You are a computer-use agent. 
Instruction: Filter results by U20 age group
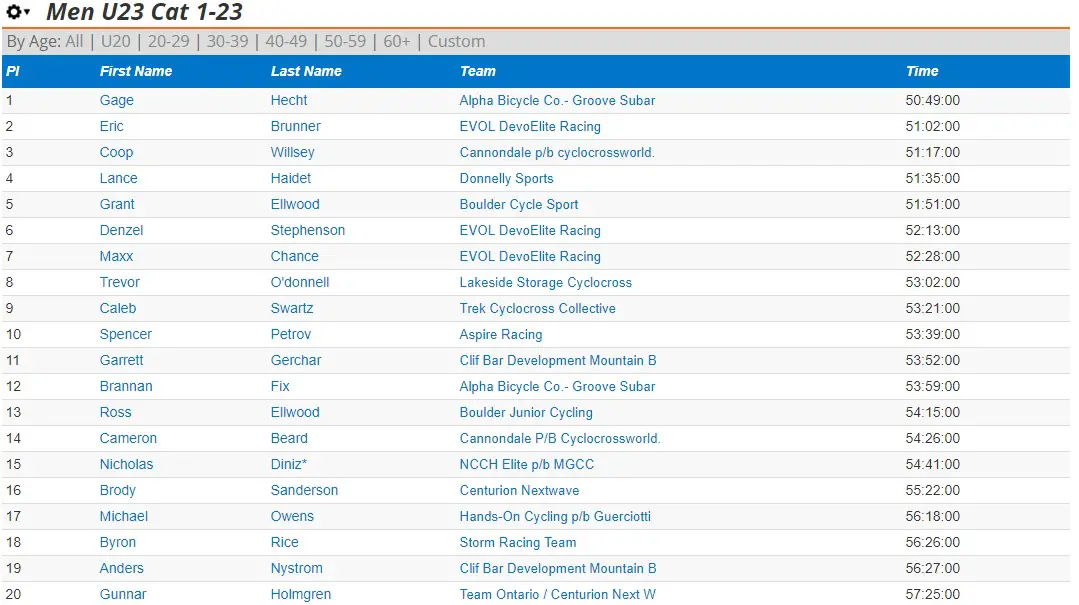116,41
